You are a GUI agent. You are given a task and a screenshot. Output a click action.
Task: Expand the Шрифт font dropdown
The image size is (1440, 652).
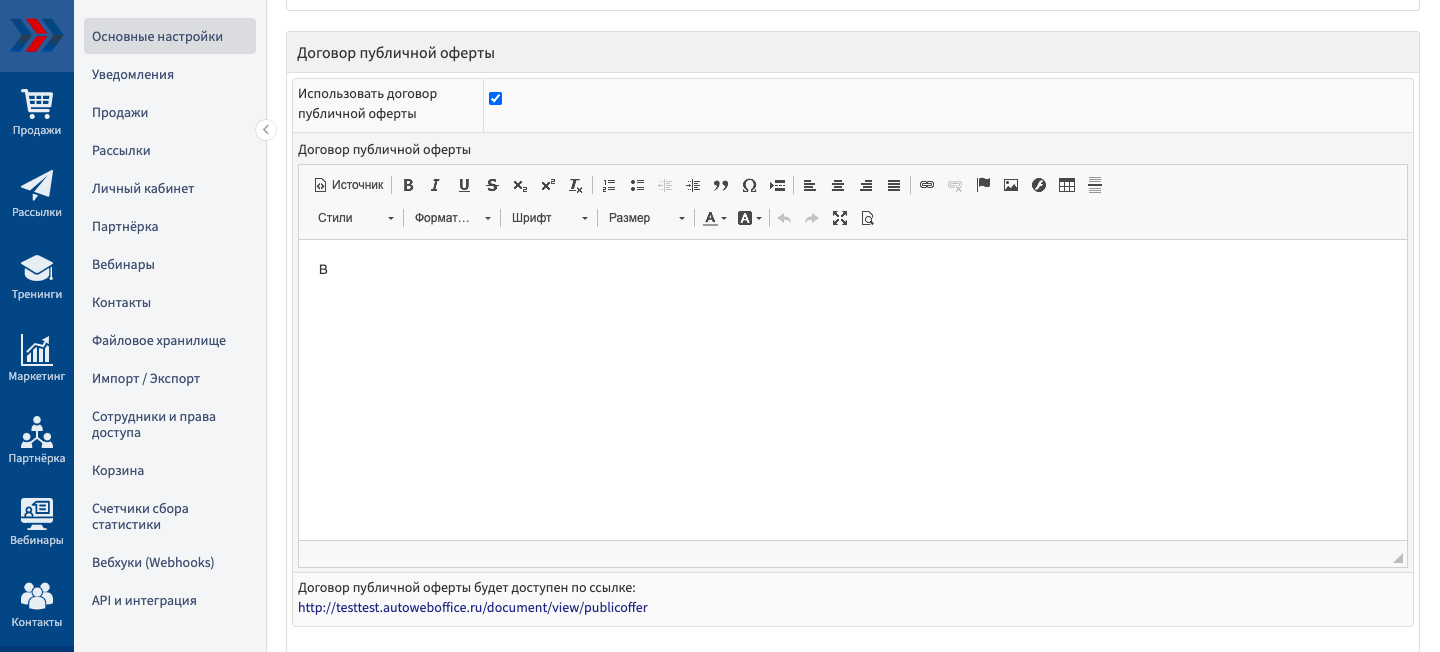(x=549, y=218)
